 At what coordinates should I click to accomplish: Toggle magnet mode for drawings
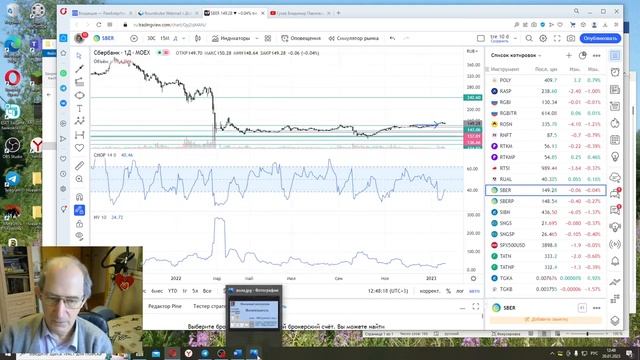coord(80,197)
